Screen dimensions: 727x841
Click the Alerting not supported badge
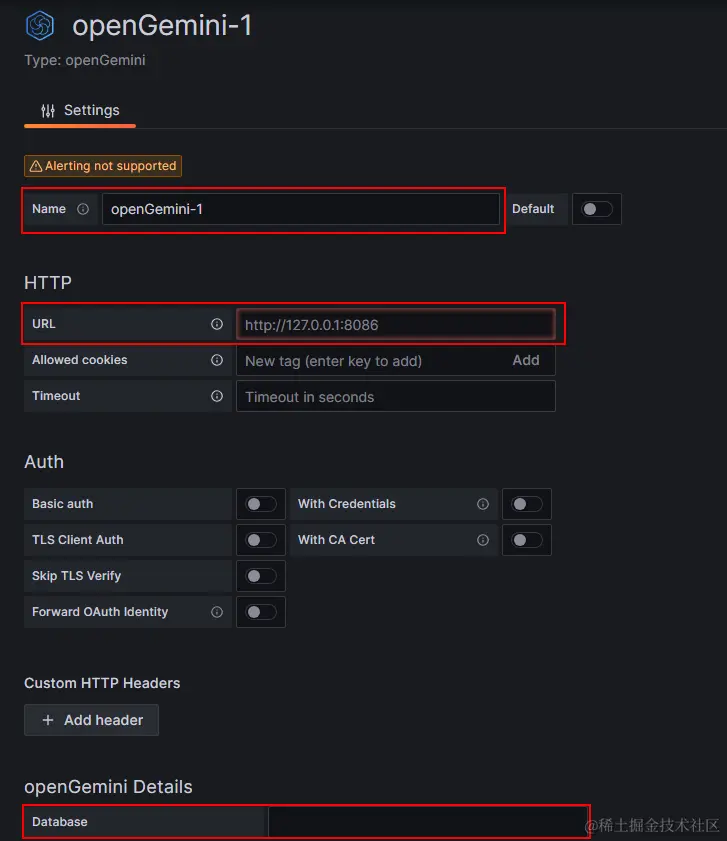[103, 166]
